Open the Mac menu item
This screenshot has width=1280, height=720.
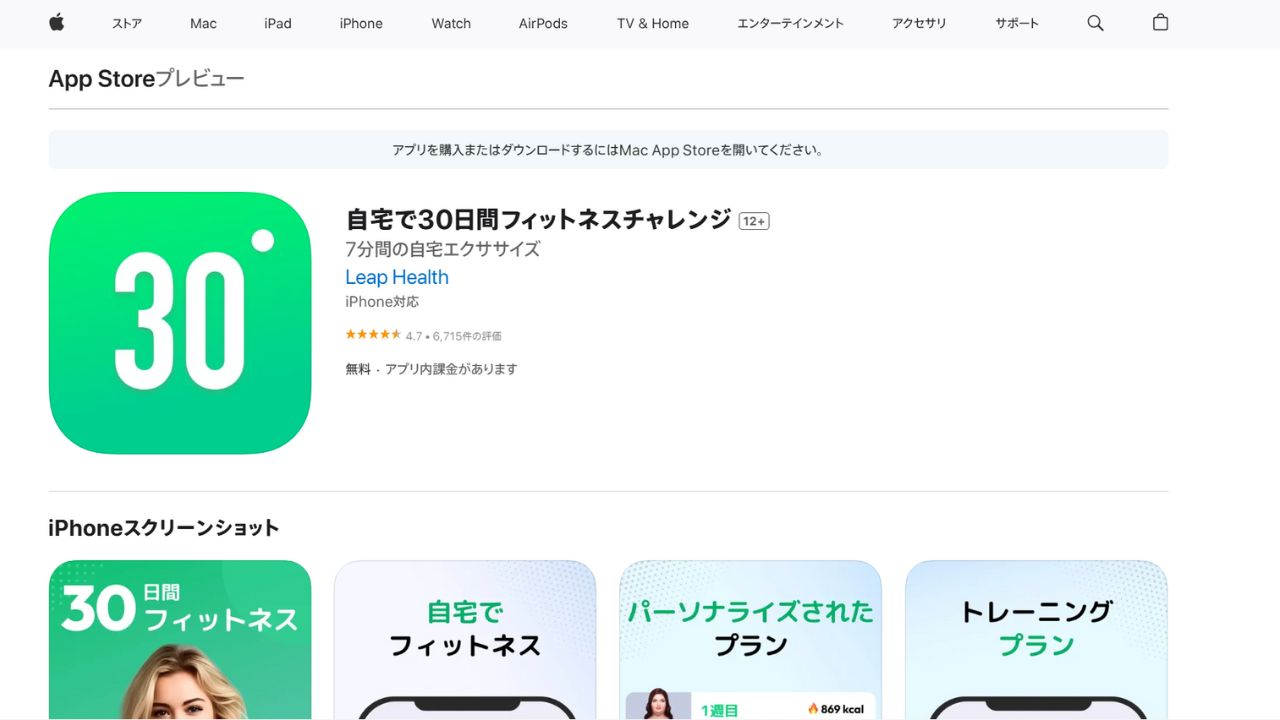(203, 23)
